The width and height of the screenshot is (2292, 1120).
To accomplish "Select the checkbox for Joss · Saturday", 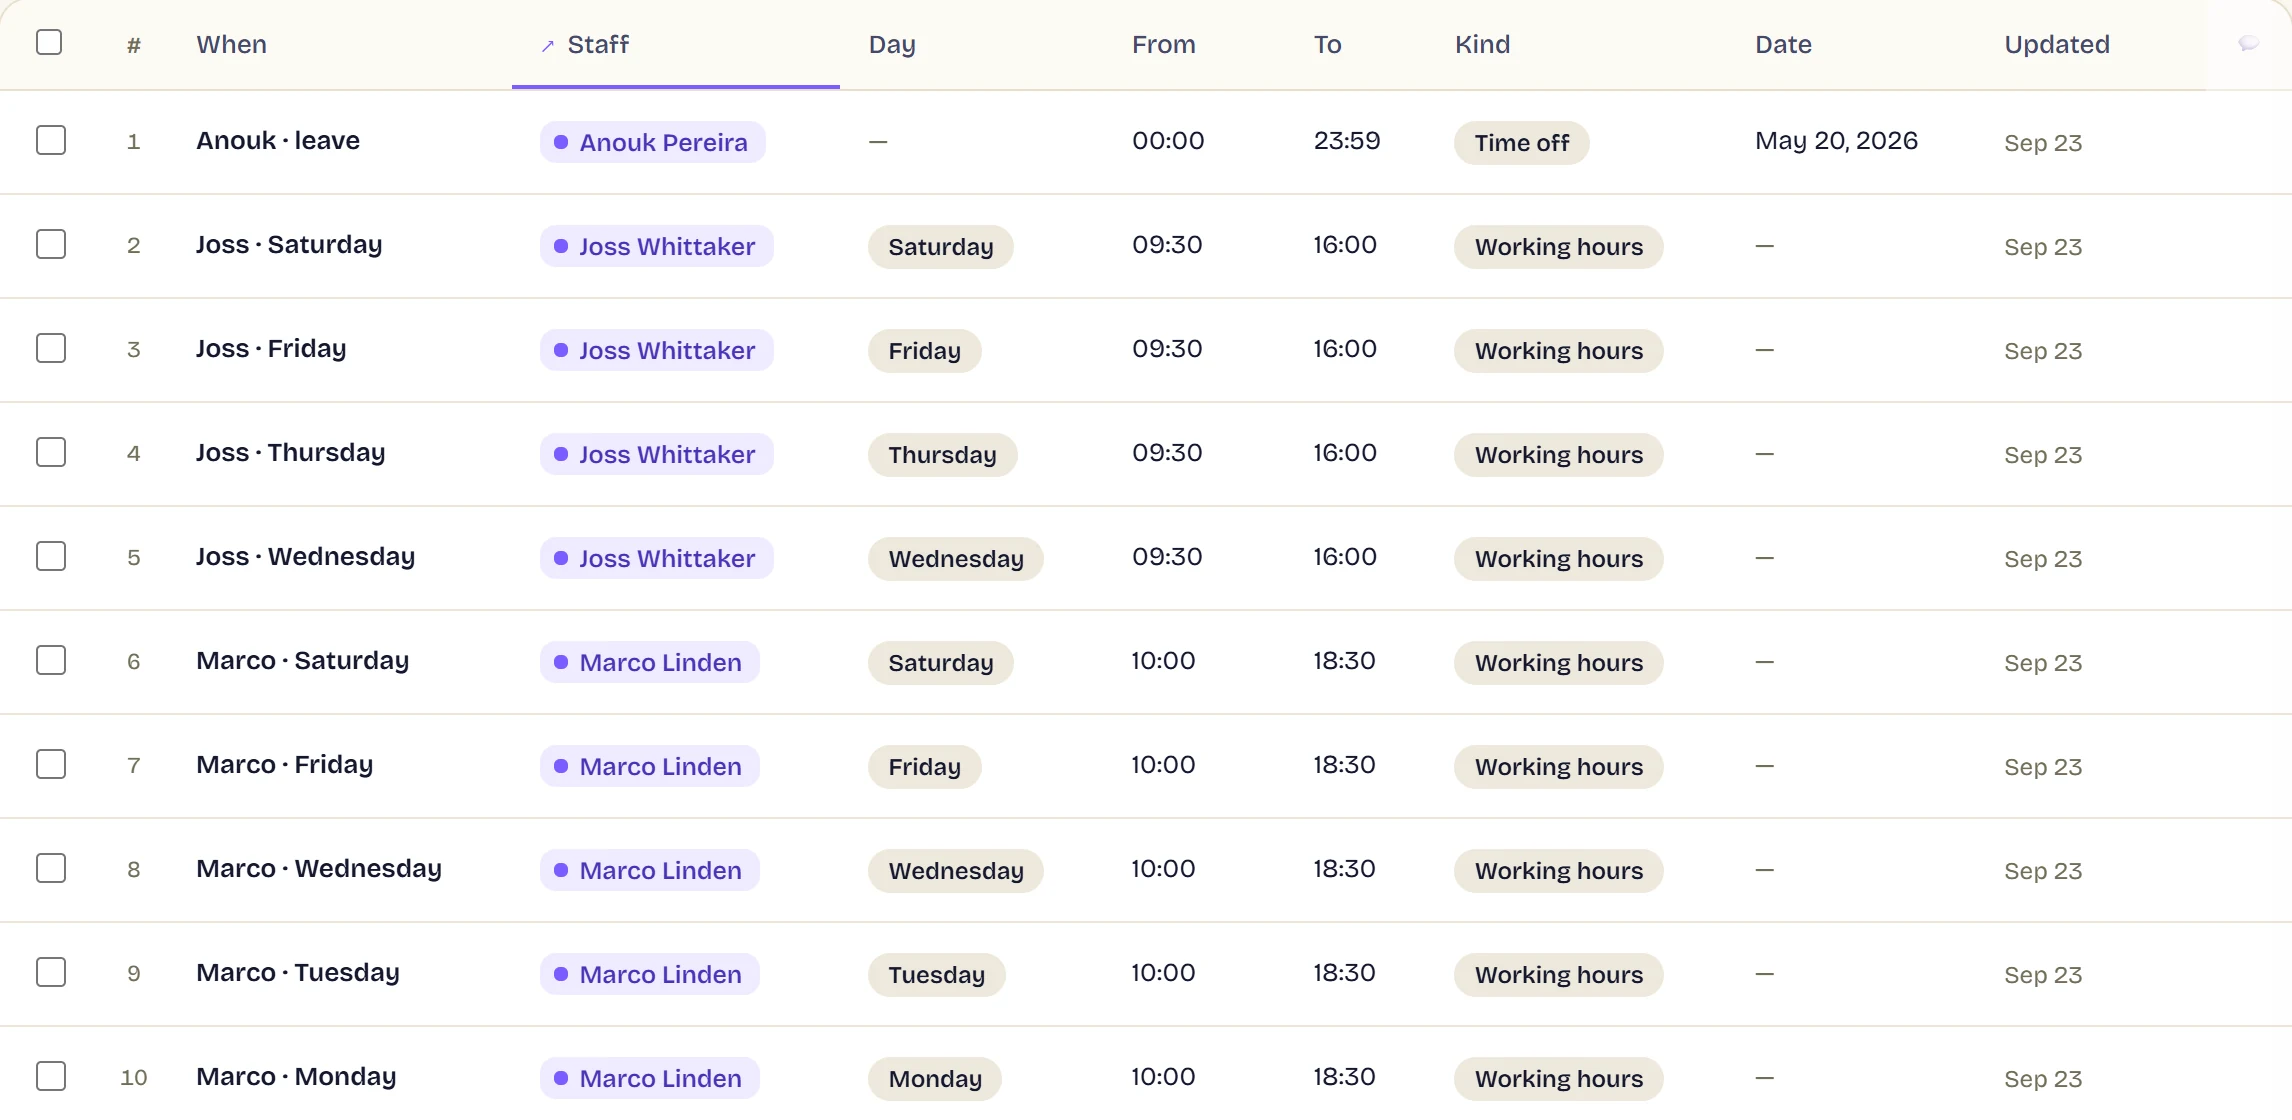I will coord(51,244).
